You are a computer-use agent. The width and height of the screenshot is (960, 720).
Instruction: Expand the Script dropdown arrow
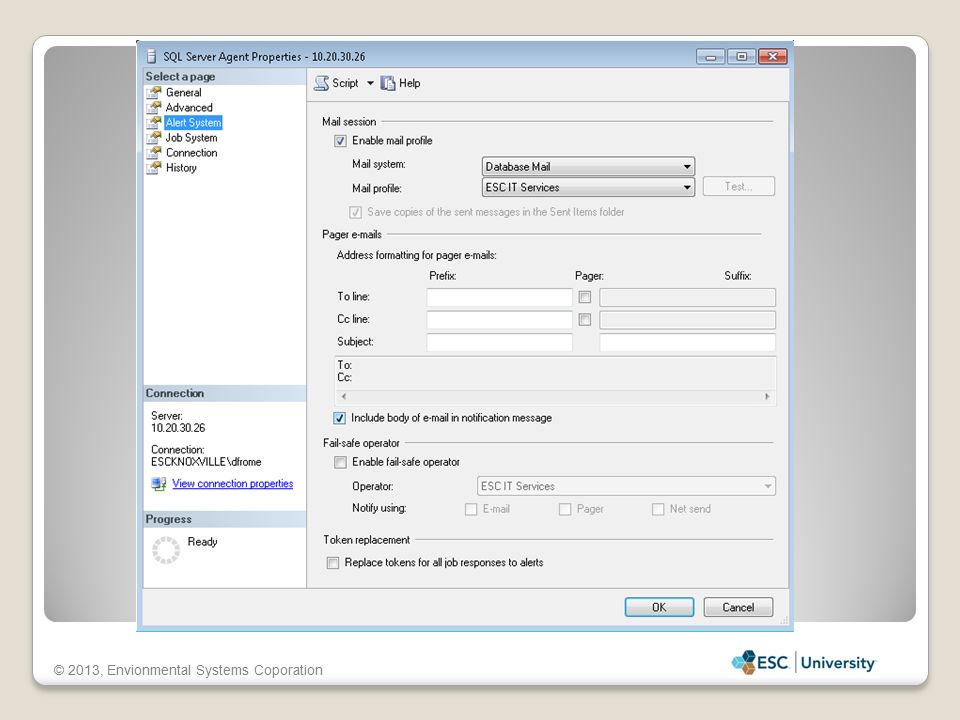point(370,83)
